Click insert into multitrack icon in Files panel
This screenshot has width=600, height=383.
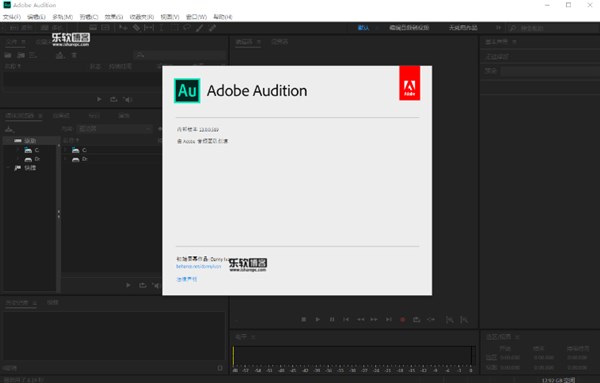(x=60, y=55)
